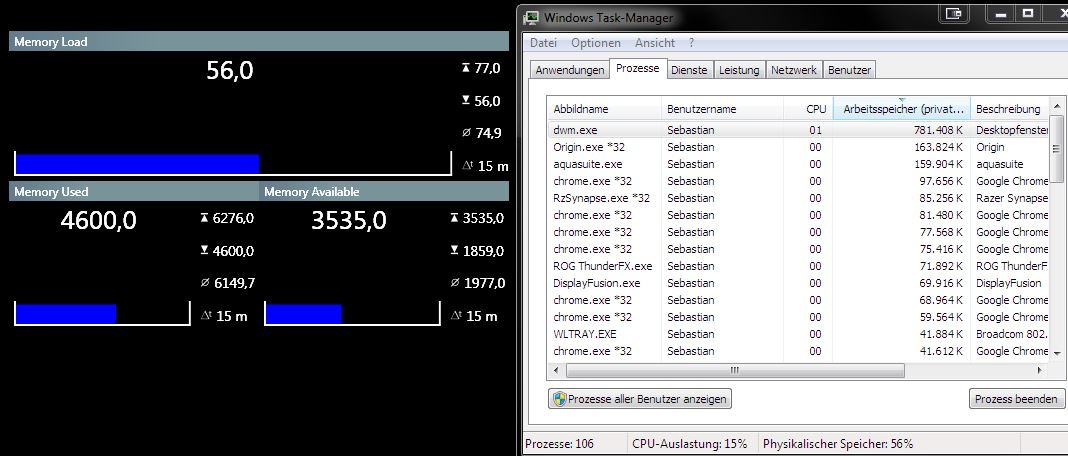Click the horizontal scrollbar thumb
The width and height of the screenshot is (1068, 456).
click(735, 370)
